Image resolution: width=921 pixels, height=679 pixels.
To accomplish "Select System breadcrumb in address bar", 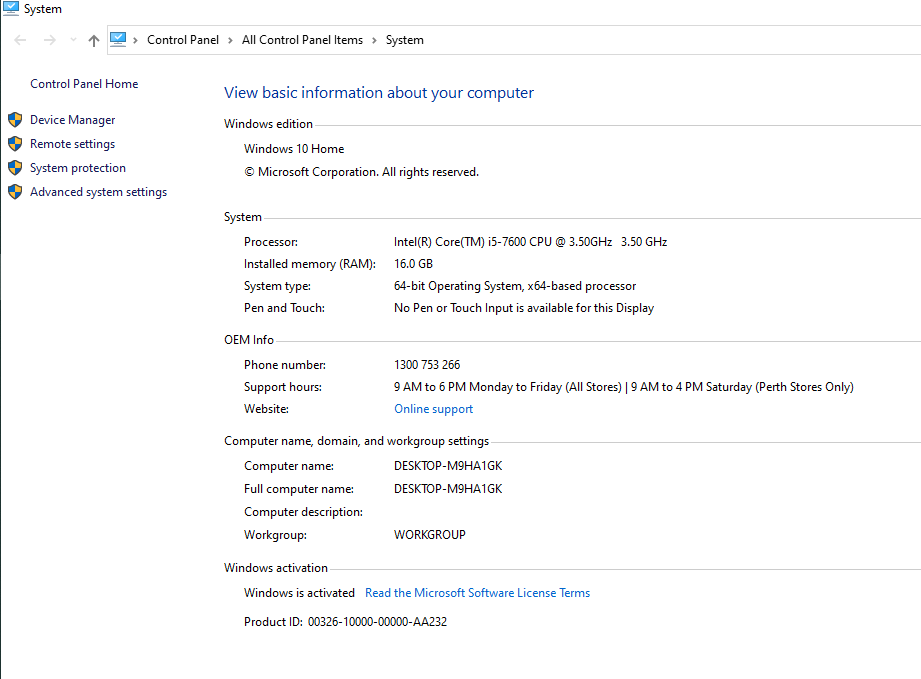I will 405,40.
